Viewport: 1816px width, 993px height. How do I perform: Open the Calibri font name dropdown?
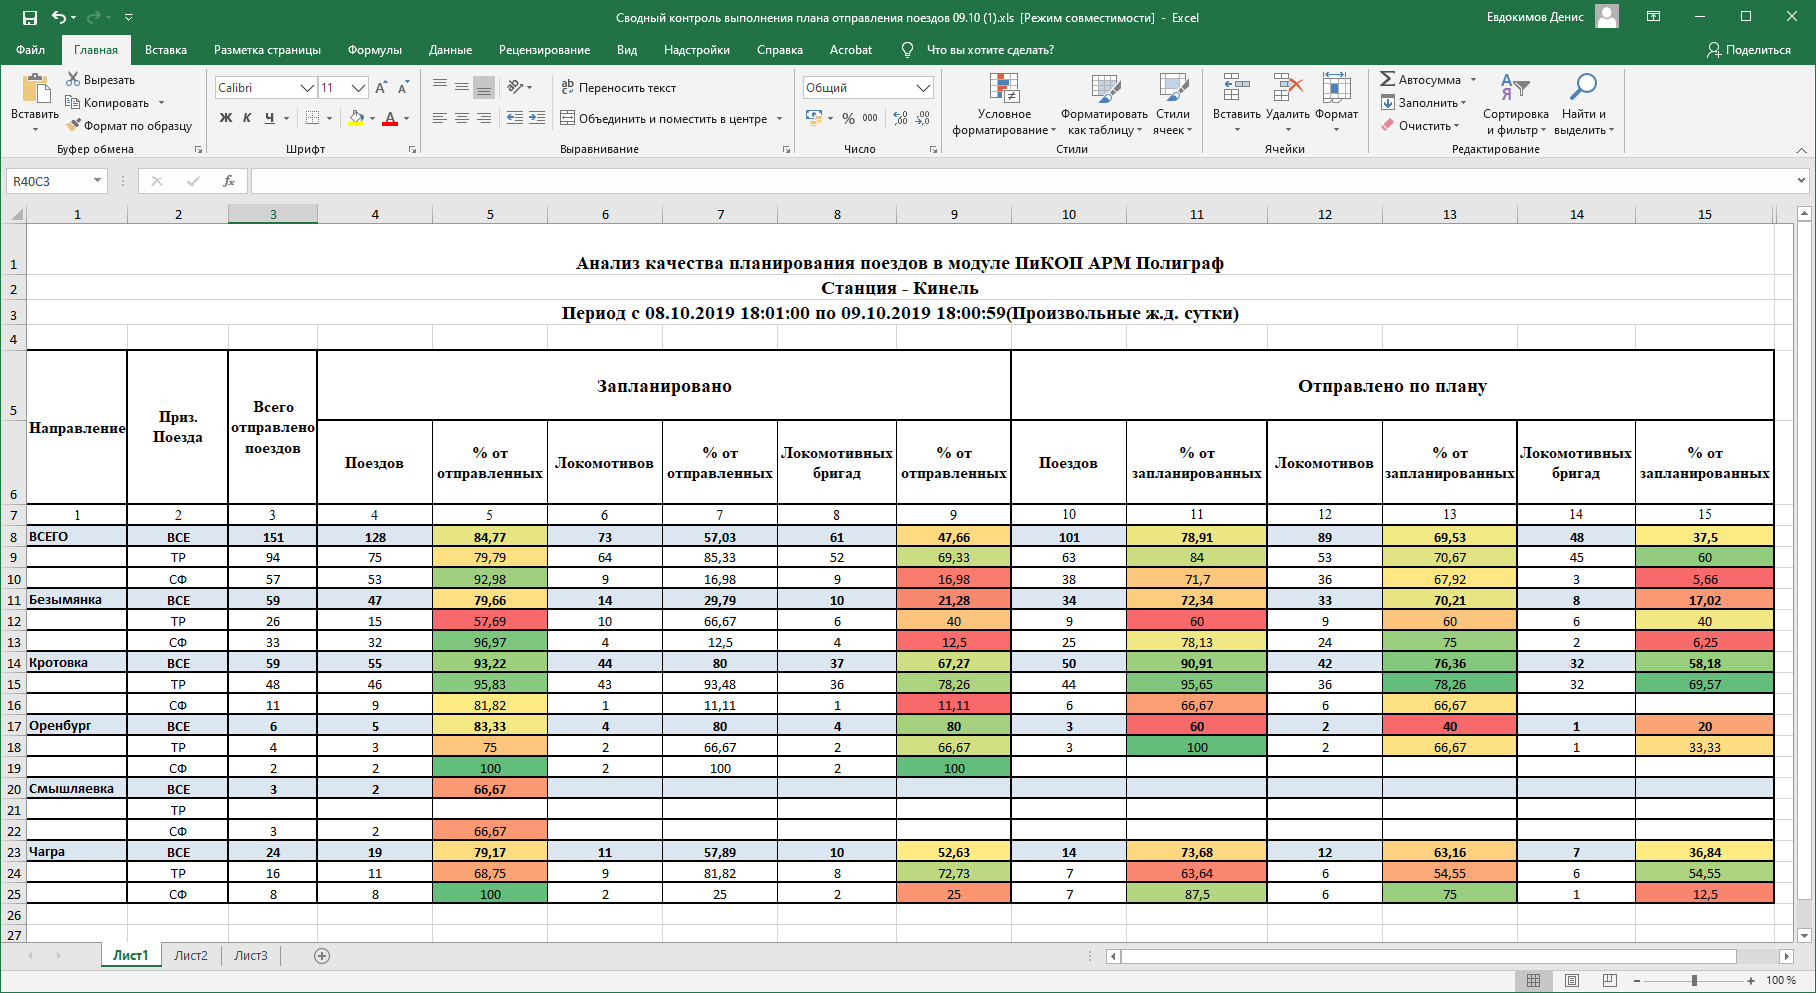[x=307, y=88]
